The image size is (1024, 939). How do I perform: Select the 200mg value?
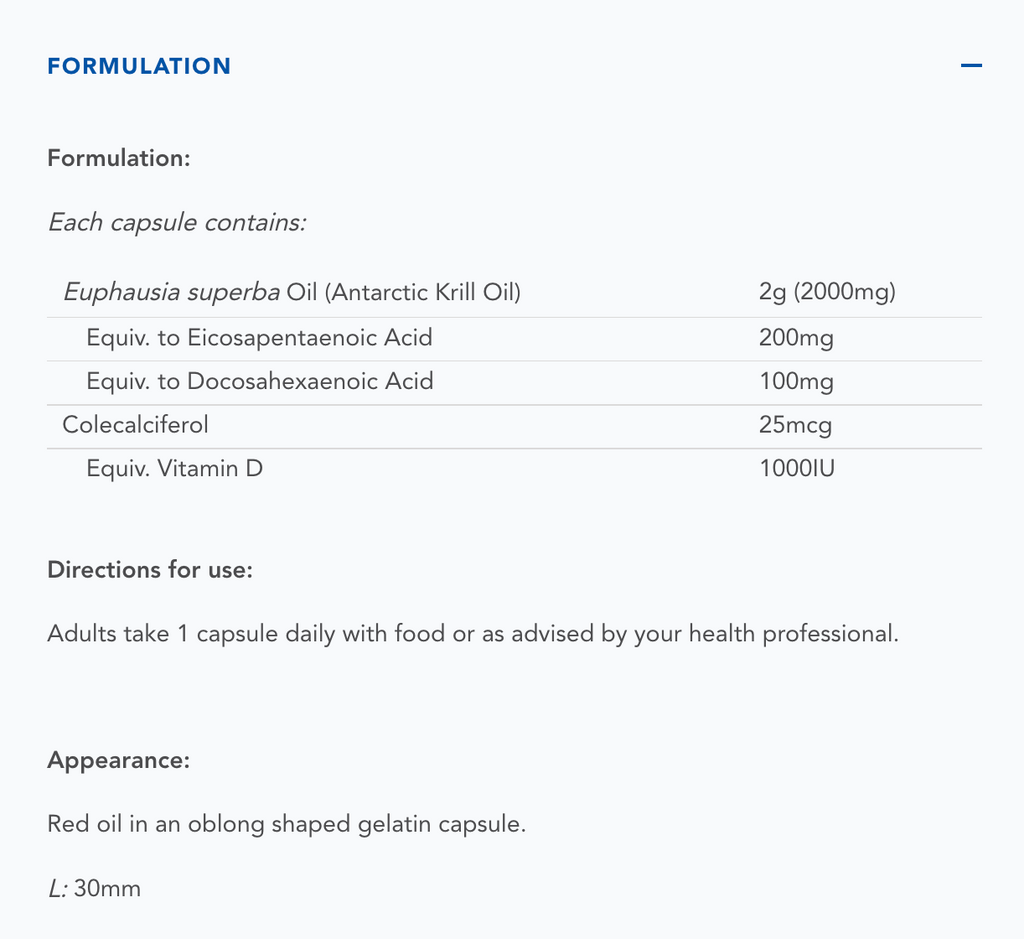pyautogui.click(x=796, y=338)
